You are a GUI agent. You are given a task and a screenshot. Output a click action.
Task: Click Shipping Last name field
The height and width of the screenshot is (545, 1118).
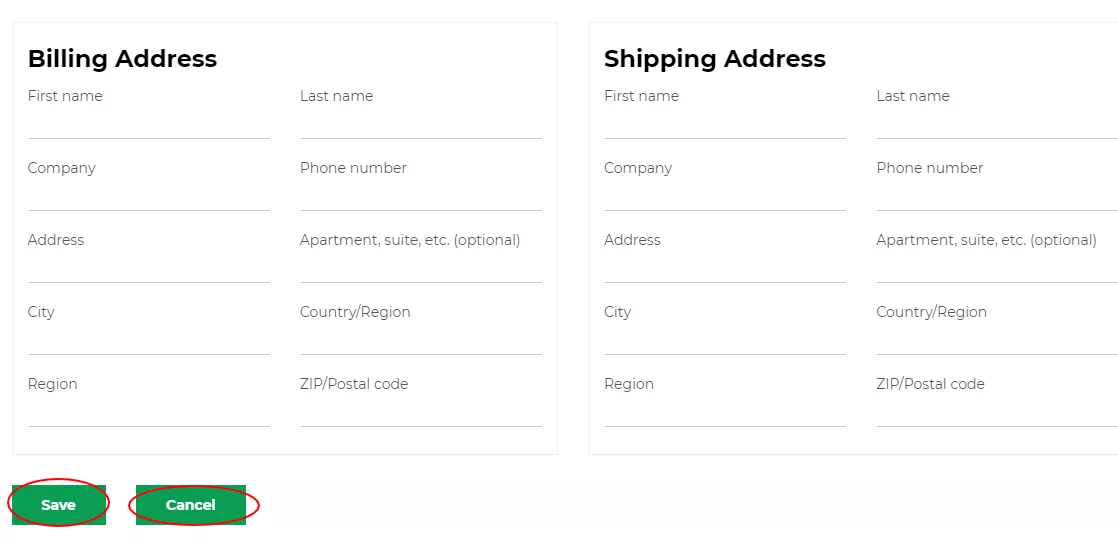coord(996,124)
